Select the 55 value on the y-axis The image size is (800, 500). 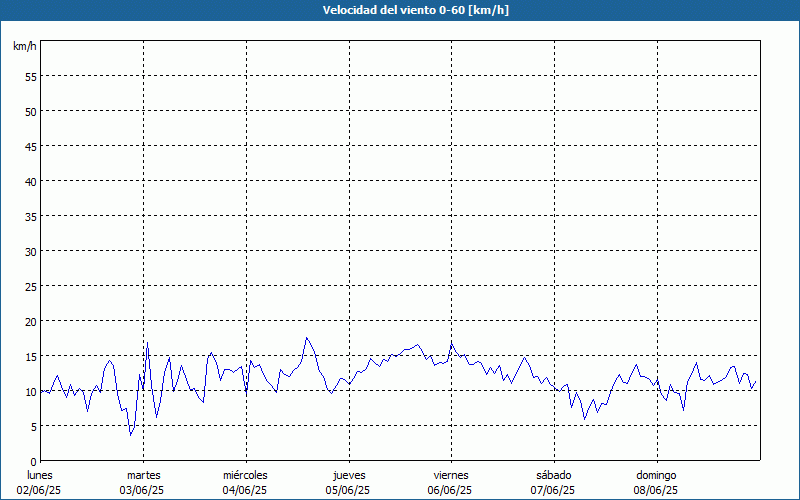(x=31, y=77)
